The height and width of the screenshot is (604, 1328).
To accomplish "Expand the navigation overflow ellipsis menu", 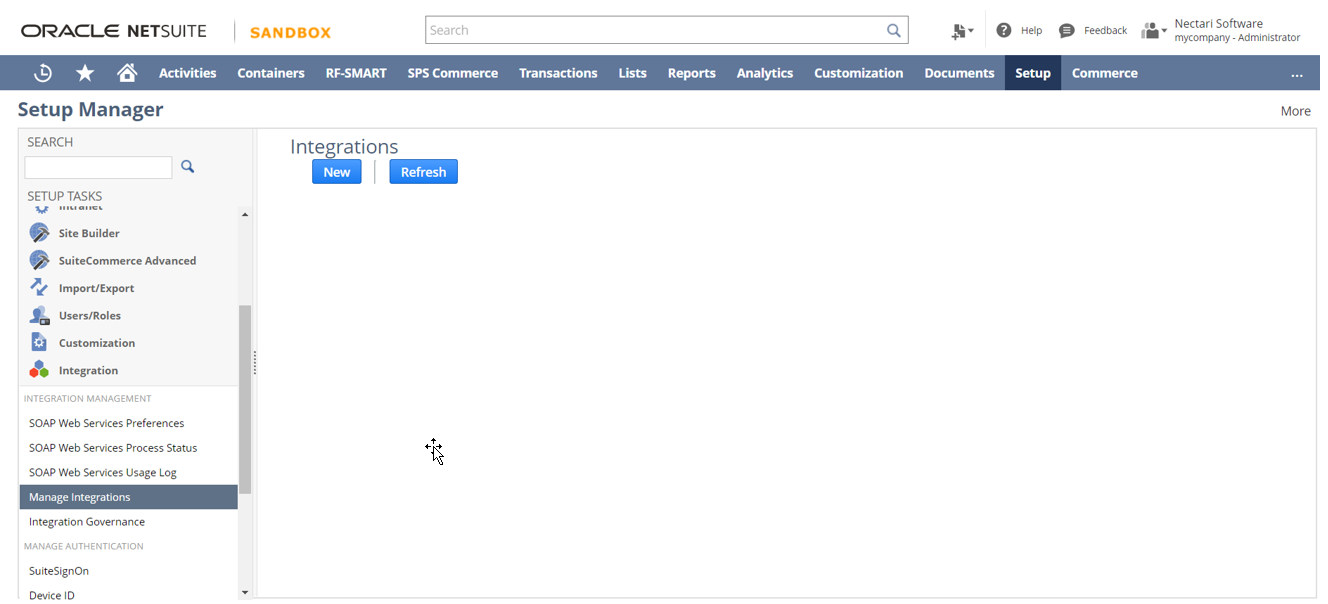I will click(1296, 74).
